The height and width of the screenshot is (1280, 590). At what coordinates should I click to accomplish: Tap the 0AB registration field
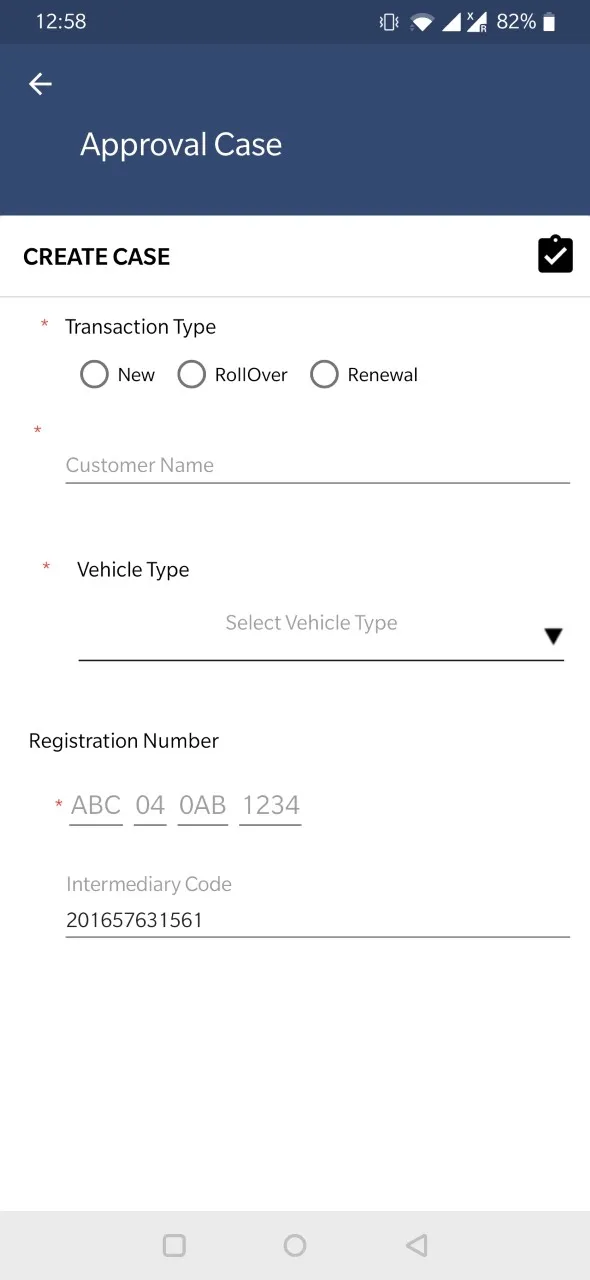203,805
